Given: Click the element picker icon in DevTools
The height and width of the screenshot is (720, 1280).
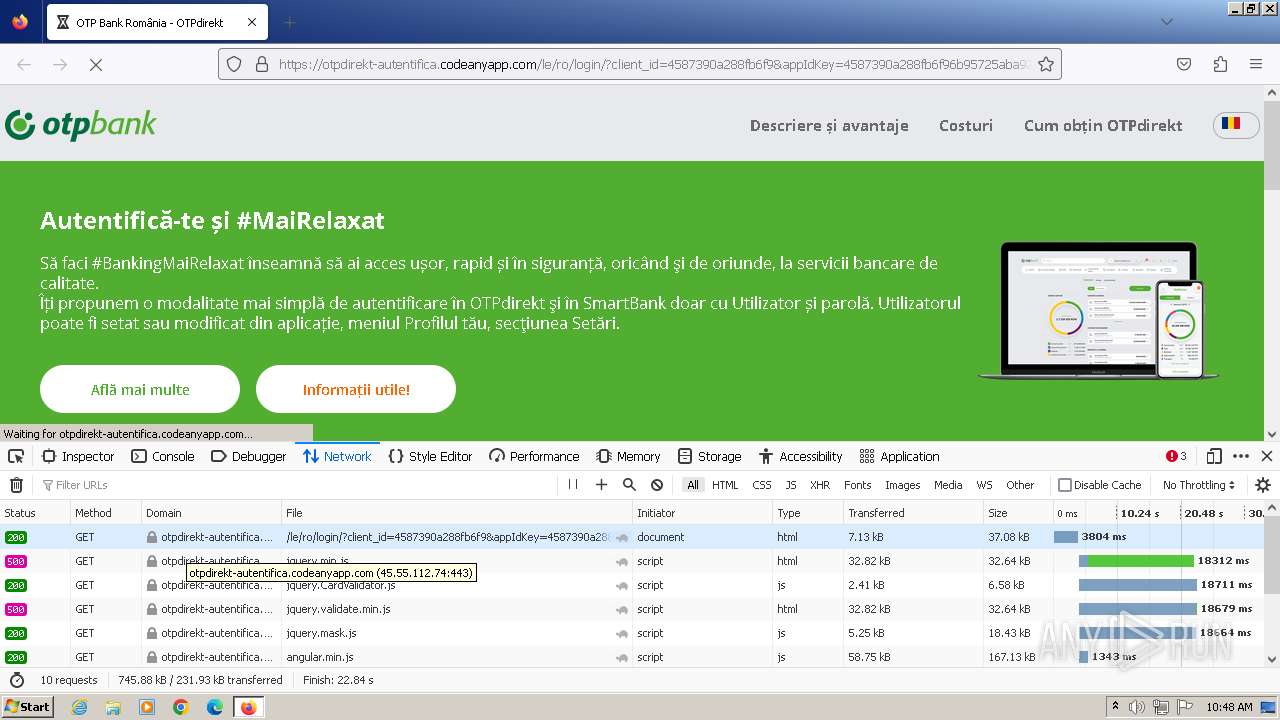Looking at the screenshot, I should 16,456.
